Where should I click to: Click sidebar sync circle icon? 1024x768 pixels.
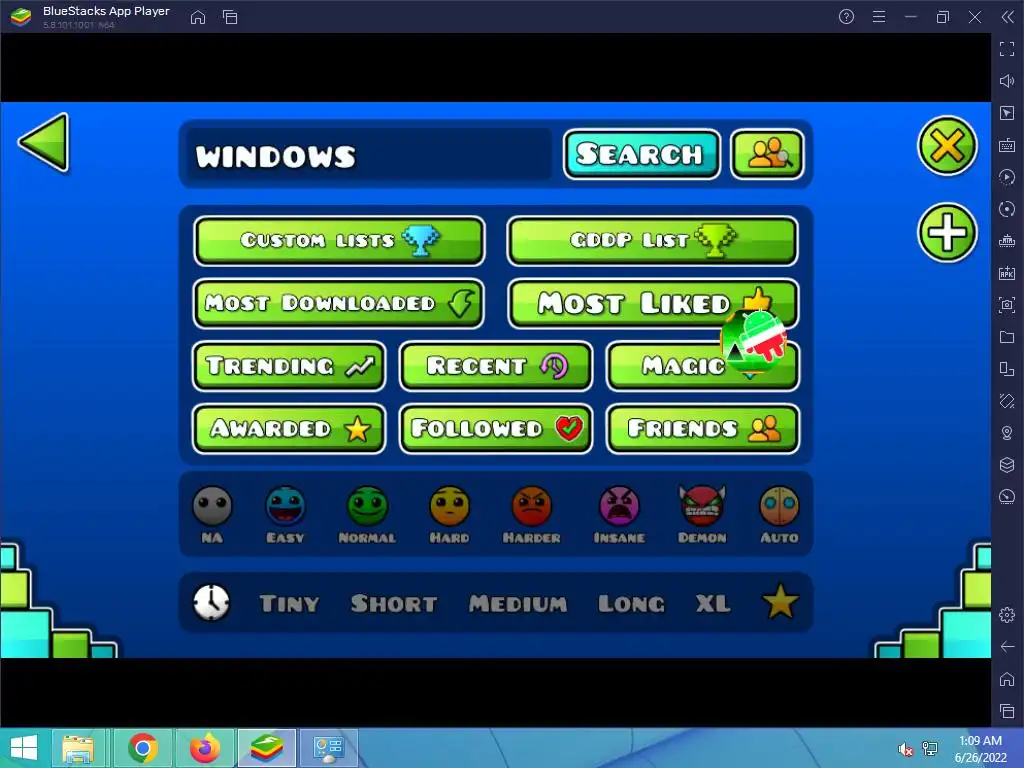coord(1007,209)
